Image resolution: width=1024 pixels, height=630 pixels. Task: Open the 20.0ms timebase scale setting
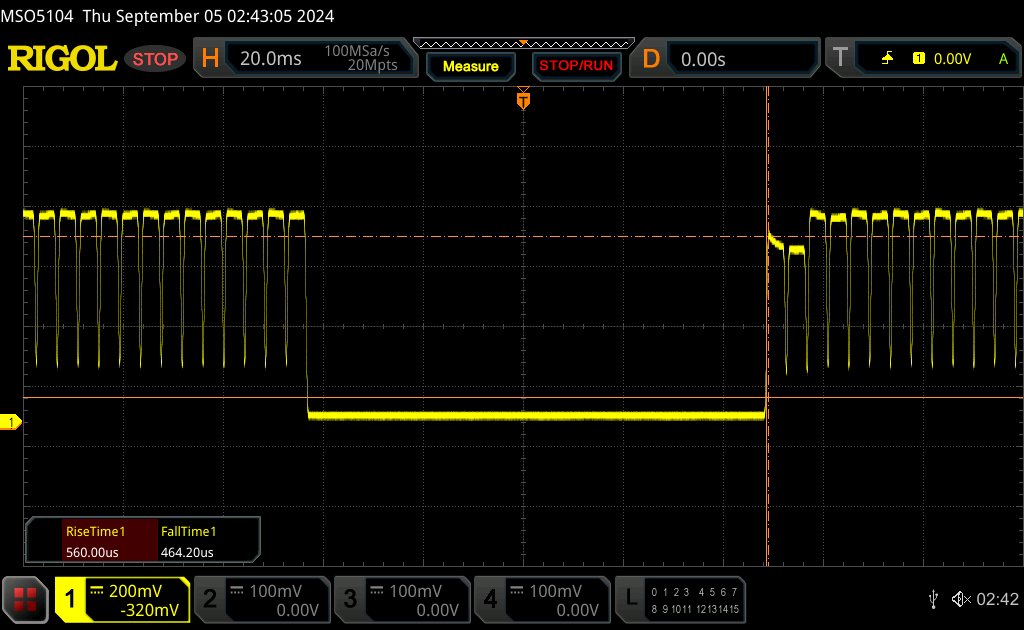tap(271, 59)
